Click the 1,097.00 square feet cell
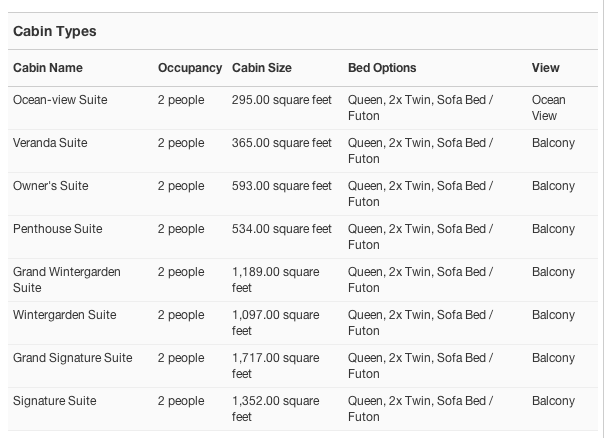Screen dimensions: 604x438 point(275,323)
